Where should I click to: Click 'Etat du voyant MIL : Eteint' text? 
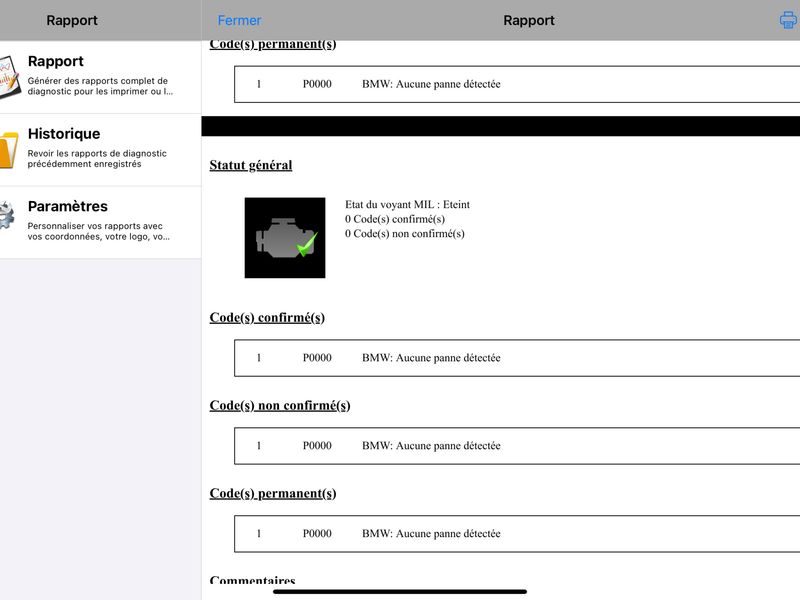pos(407,205)
